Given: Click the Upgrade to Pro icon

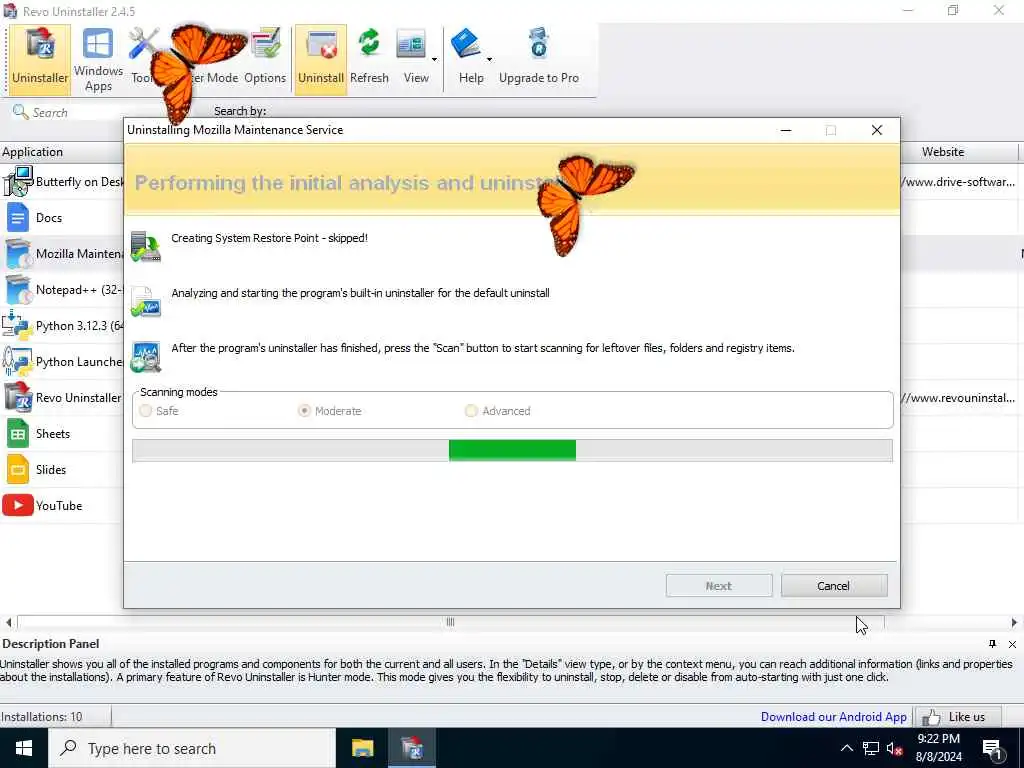Looking at the screenshot, I should 539,58.
